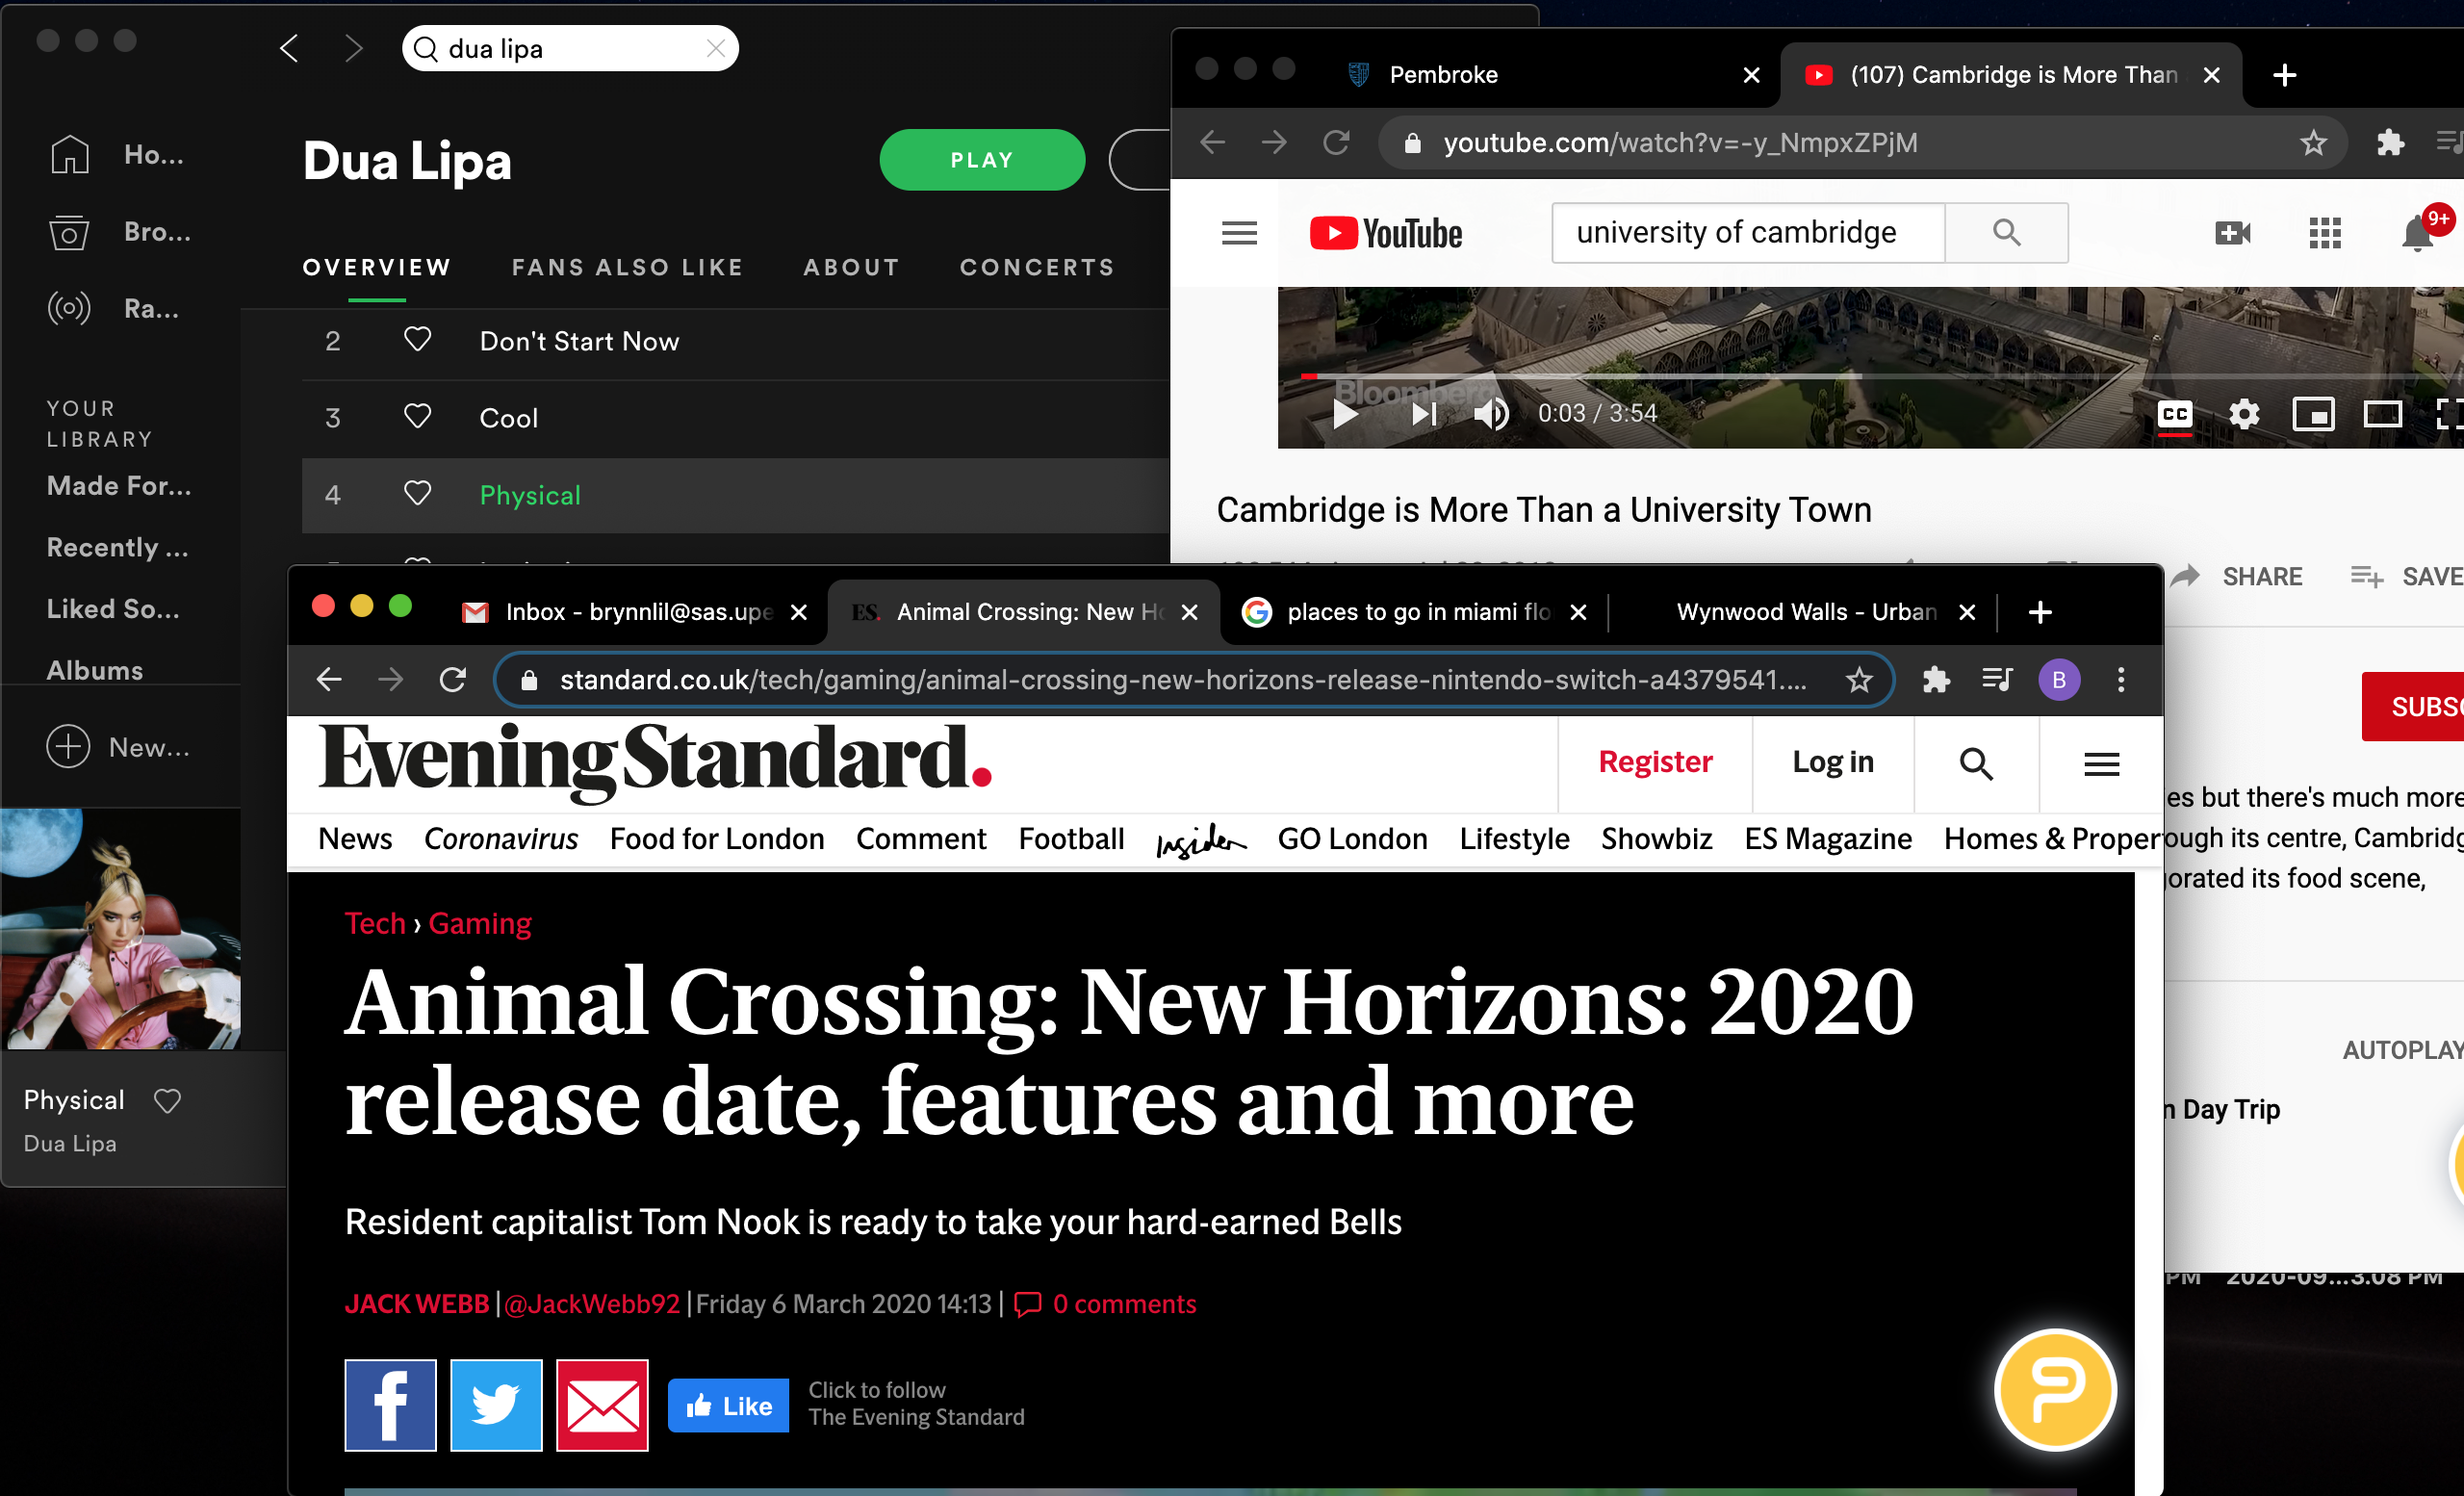The height and width of the screenshot is (1496, 2464).
Task: Click the YouTube create video icon
Action: pos(2232,233)
